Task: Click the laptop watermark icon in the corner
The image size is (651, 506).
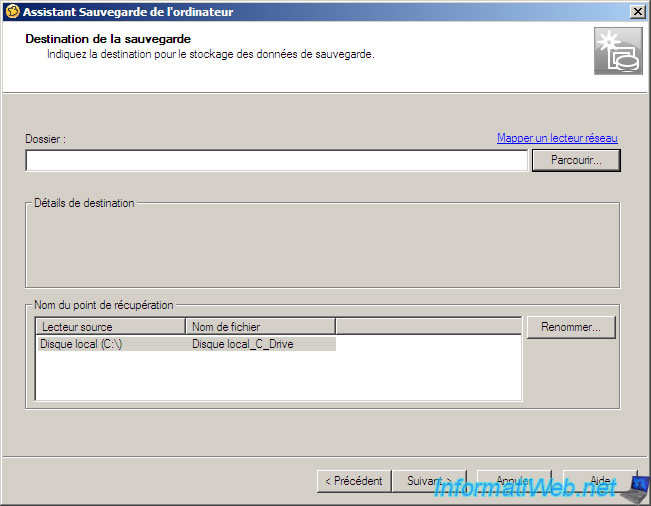Action: 633,490
